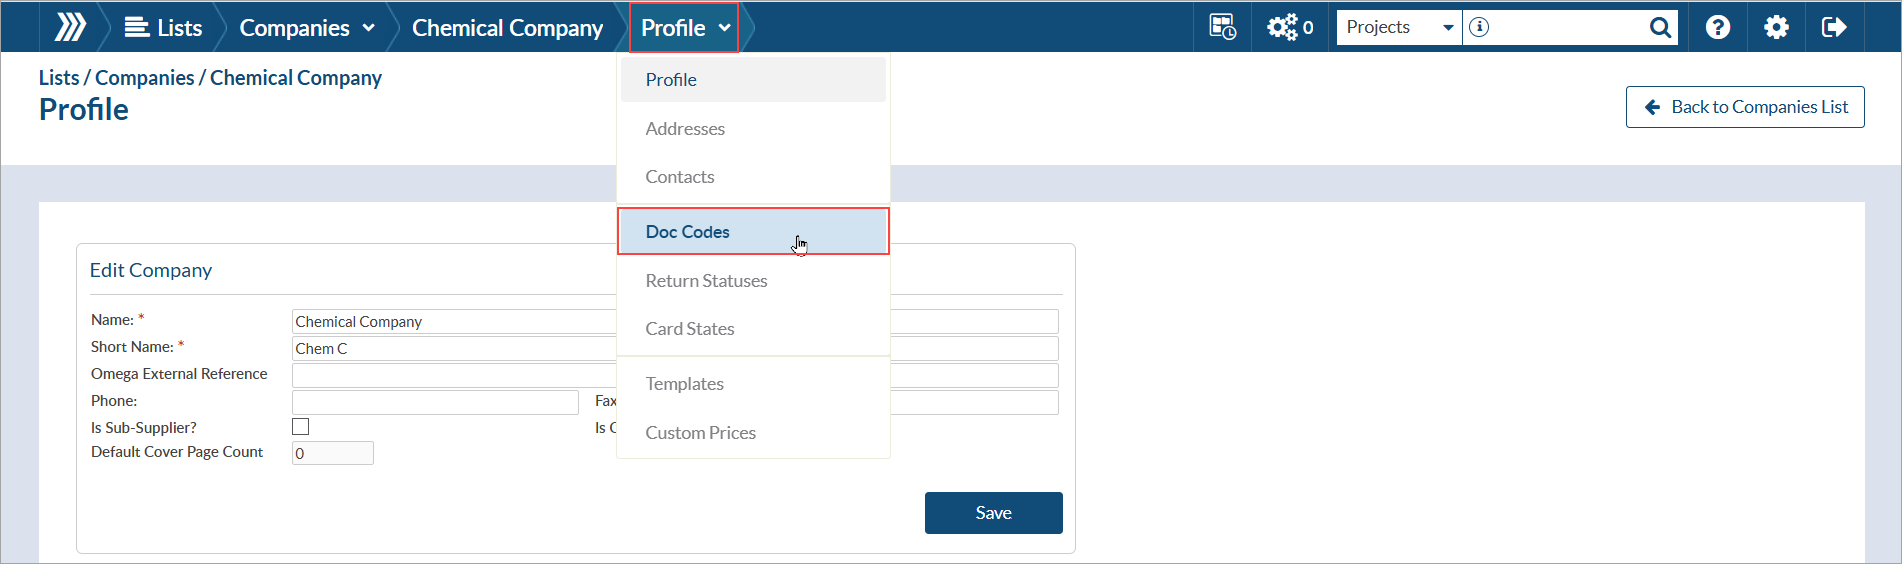1902x564 pixels.
Task: Click the logout arrow icon
Action: (1834, 27)
